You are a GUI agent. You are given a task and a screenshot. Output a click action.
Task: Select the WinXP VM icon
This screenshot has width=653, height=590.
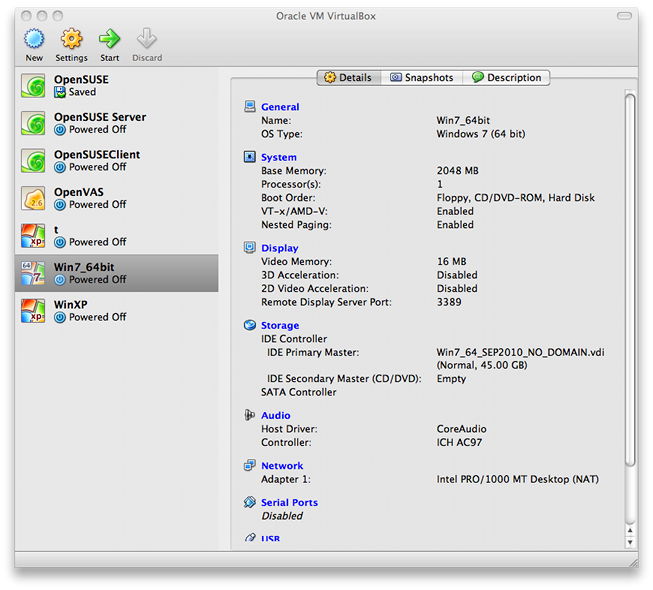pyautogui.click(x=33, y=311)
